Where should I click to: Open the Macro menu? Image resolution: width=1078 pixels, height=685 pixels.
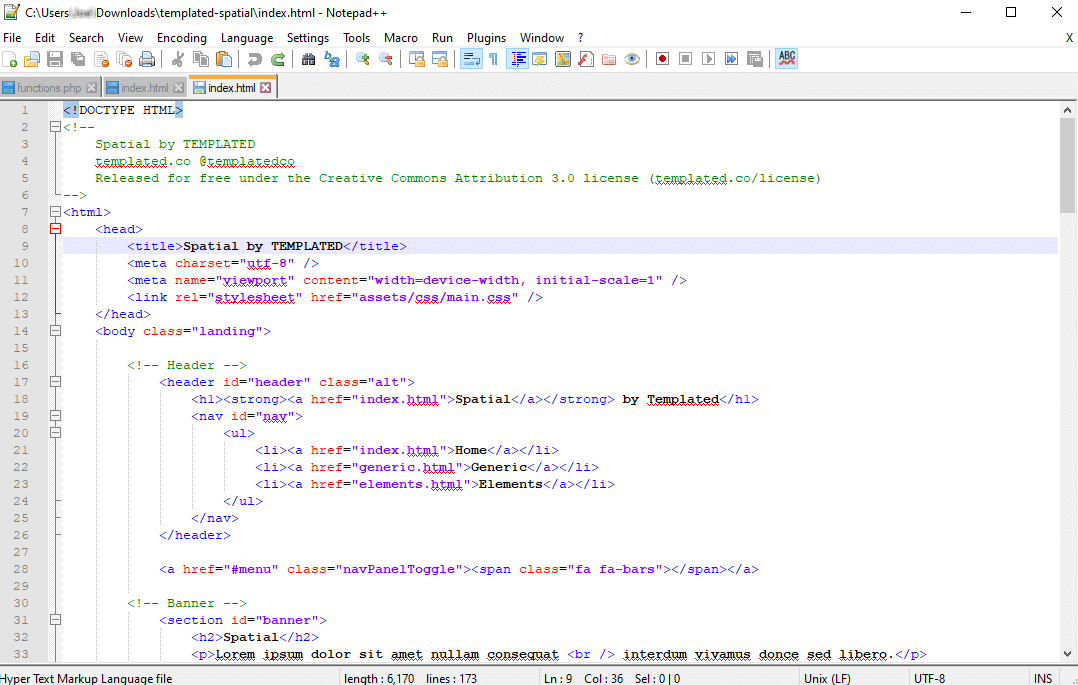click(400, 37)
